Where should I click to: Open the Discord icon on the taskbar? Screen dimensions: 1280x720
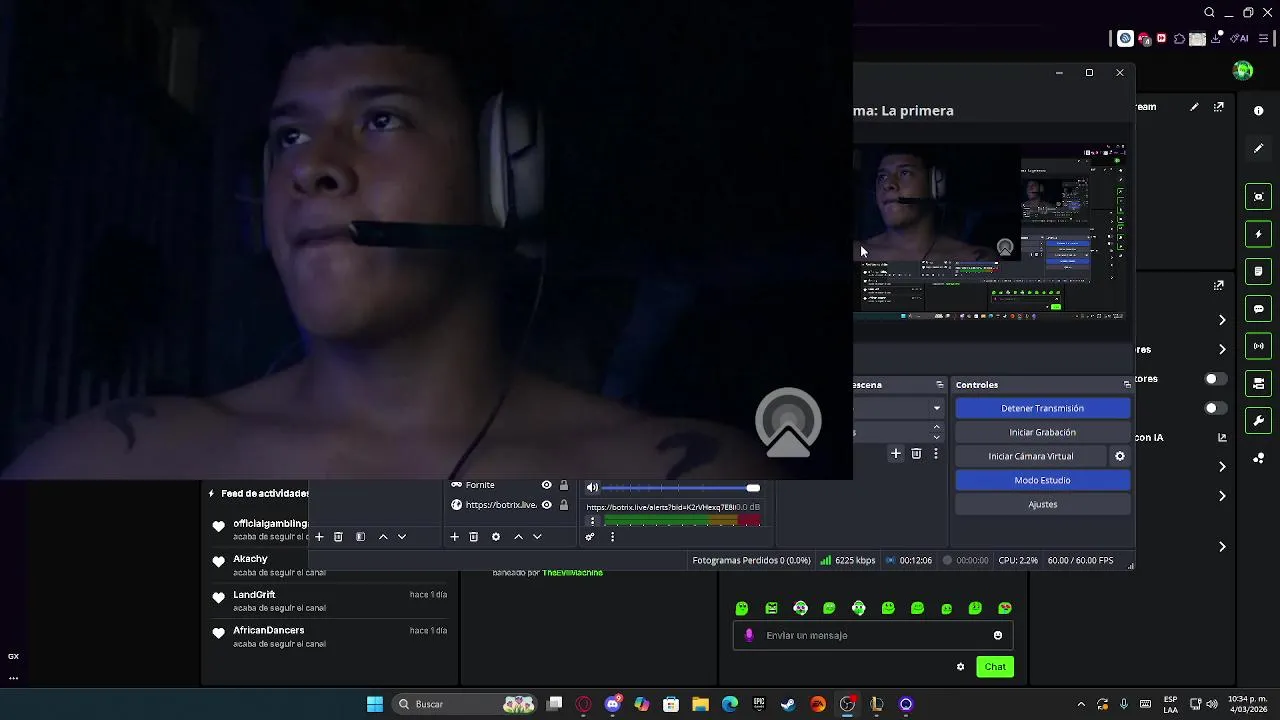coord(613,704)
